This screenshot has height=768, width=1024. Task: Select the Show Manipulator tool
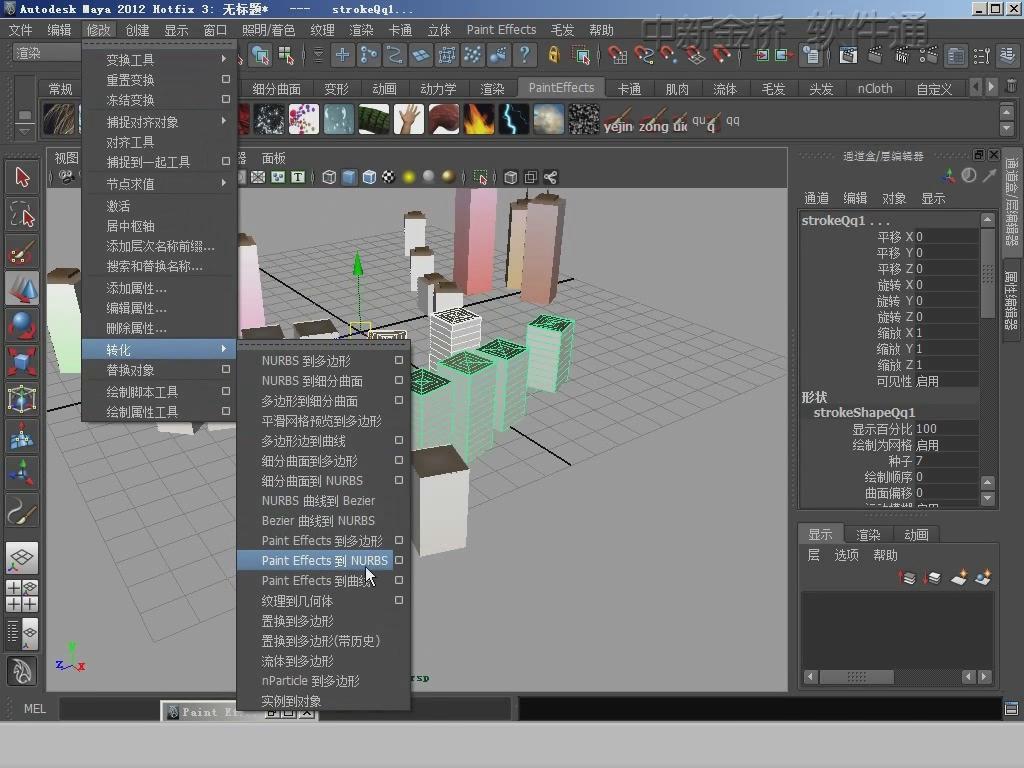tap(22, 472)
